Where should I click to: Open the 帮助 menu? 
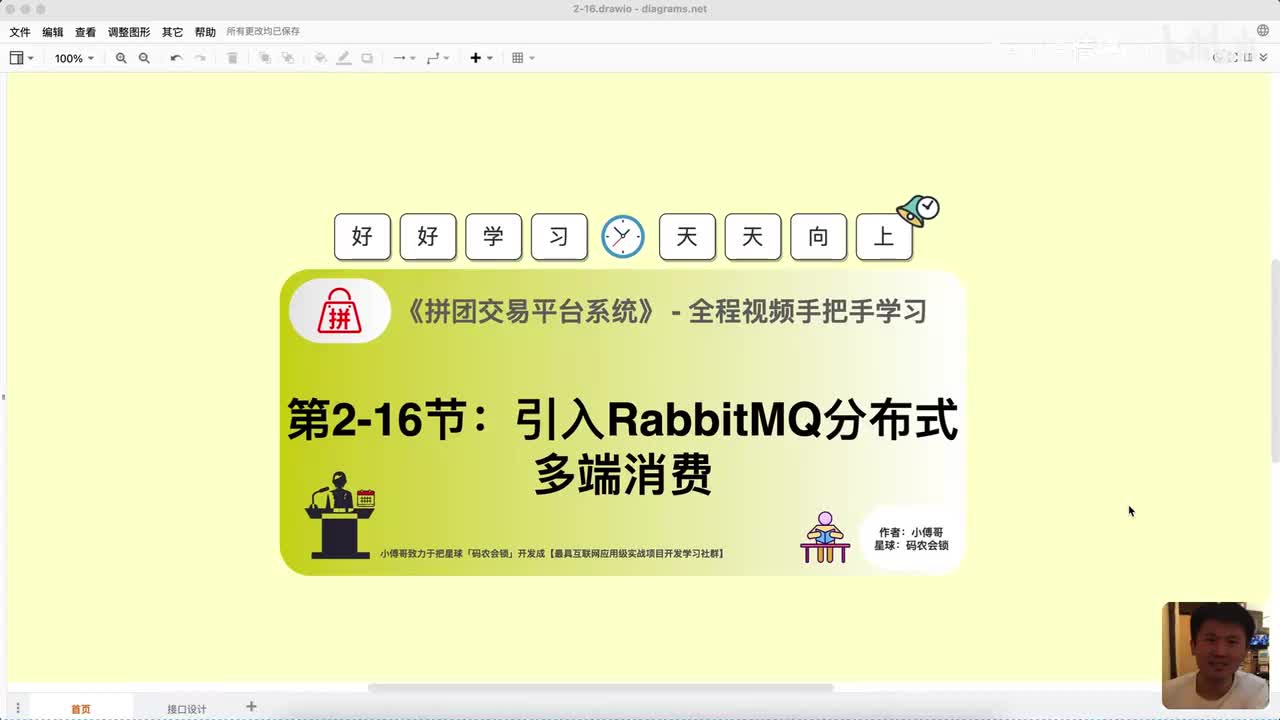[205, 32]
